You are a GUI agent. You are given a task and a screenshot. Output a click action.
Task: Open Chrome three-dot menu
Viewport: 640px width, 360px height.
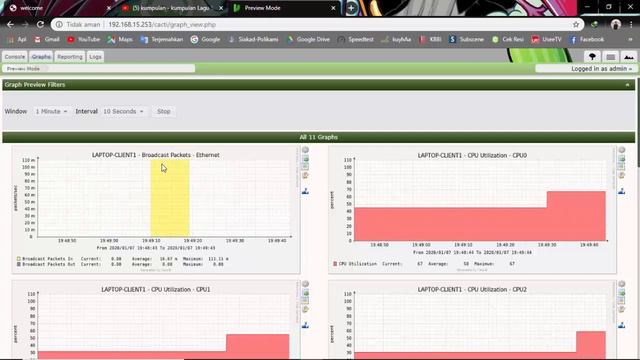(x=631, y=24)
